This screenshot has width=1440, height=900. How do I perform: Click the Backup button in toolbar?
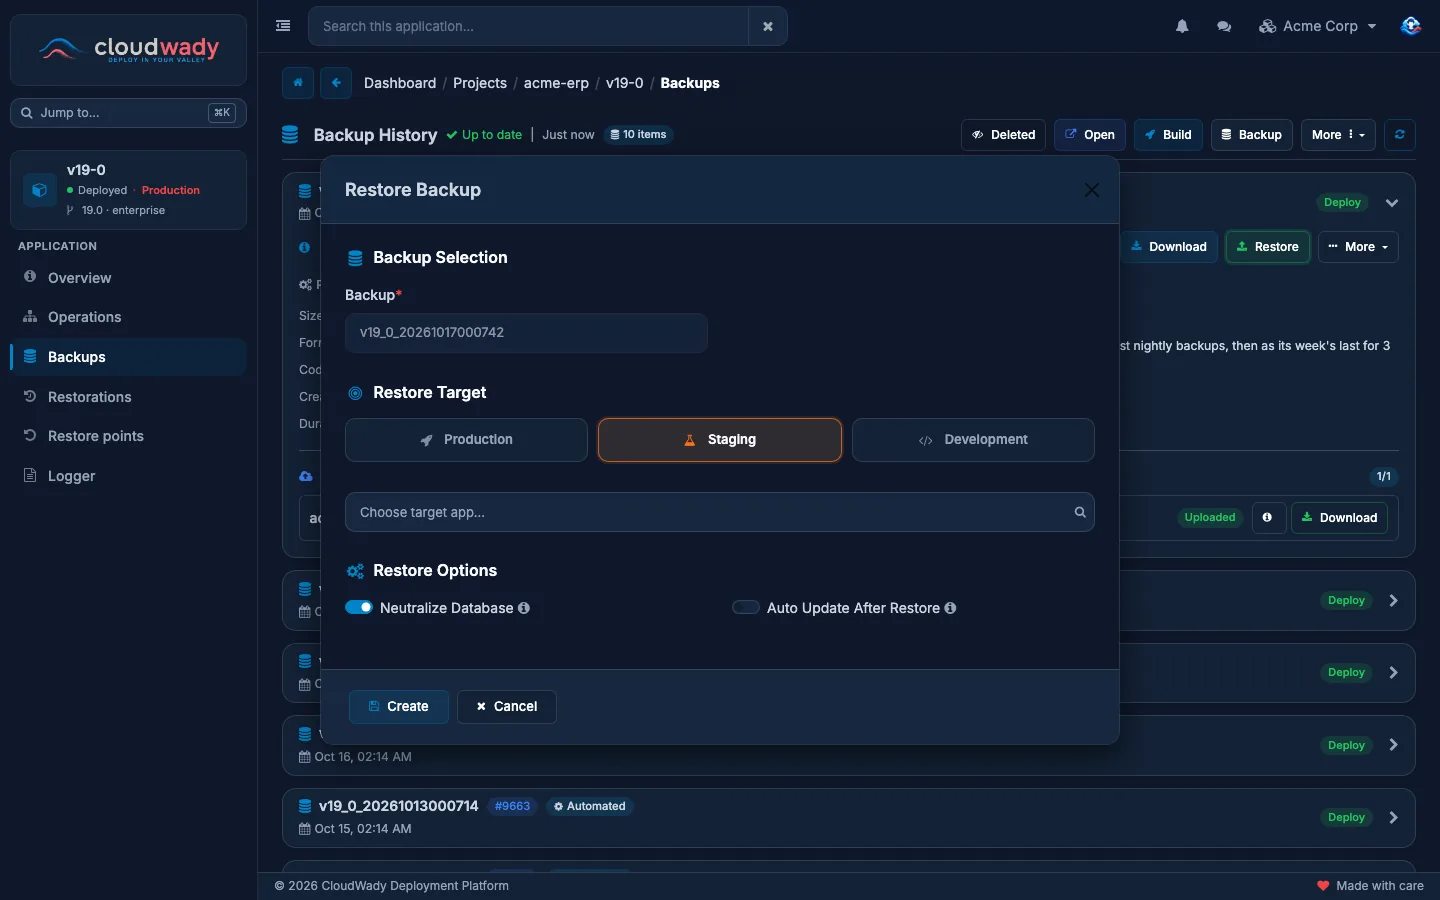pos(1251,135)
